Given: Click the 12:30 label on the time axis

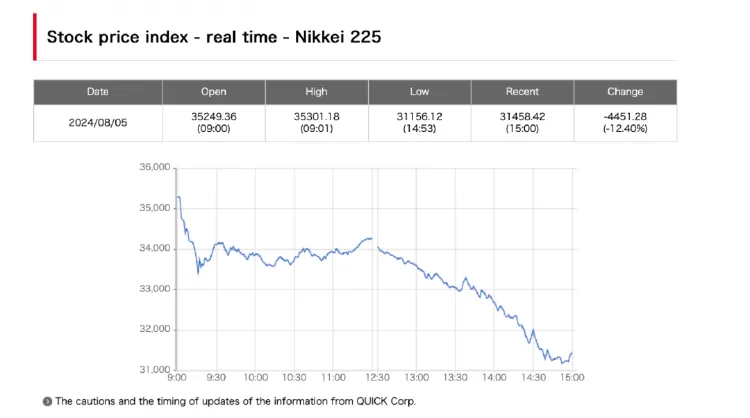Looking at the screenshot, I should (x=374, y=378).
